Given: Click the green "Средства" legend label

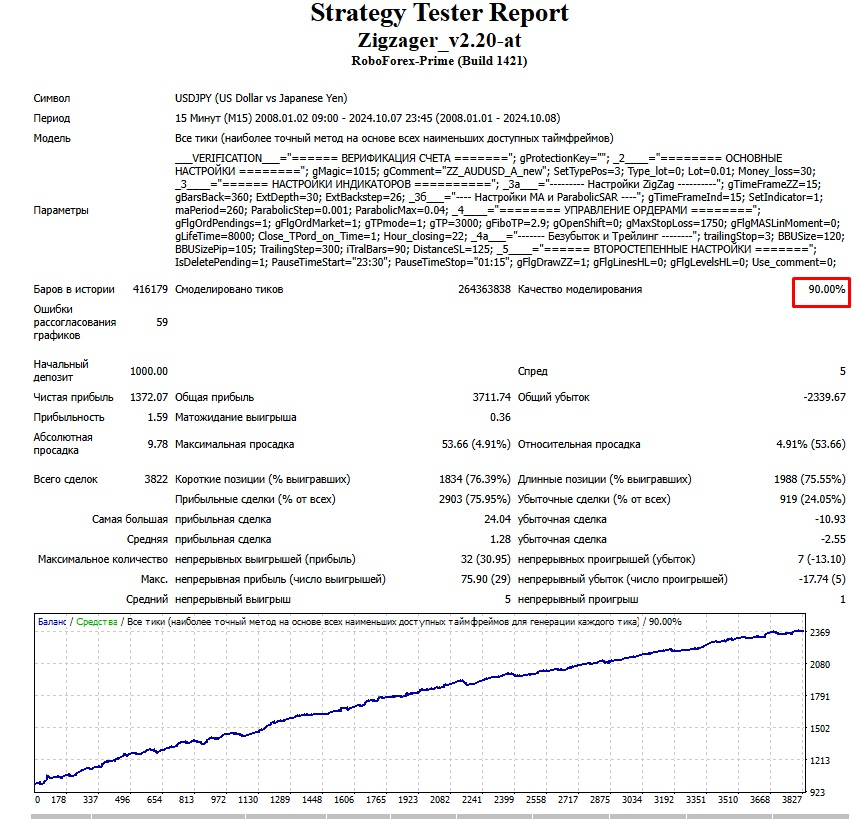Looking at the screenshot, I should click(x=97, y=621).
